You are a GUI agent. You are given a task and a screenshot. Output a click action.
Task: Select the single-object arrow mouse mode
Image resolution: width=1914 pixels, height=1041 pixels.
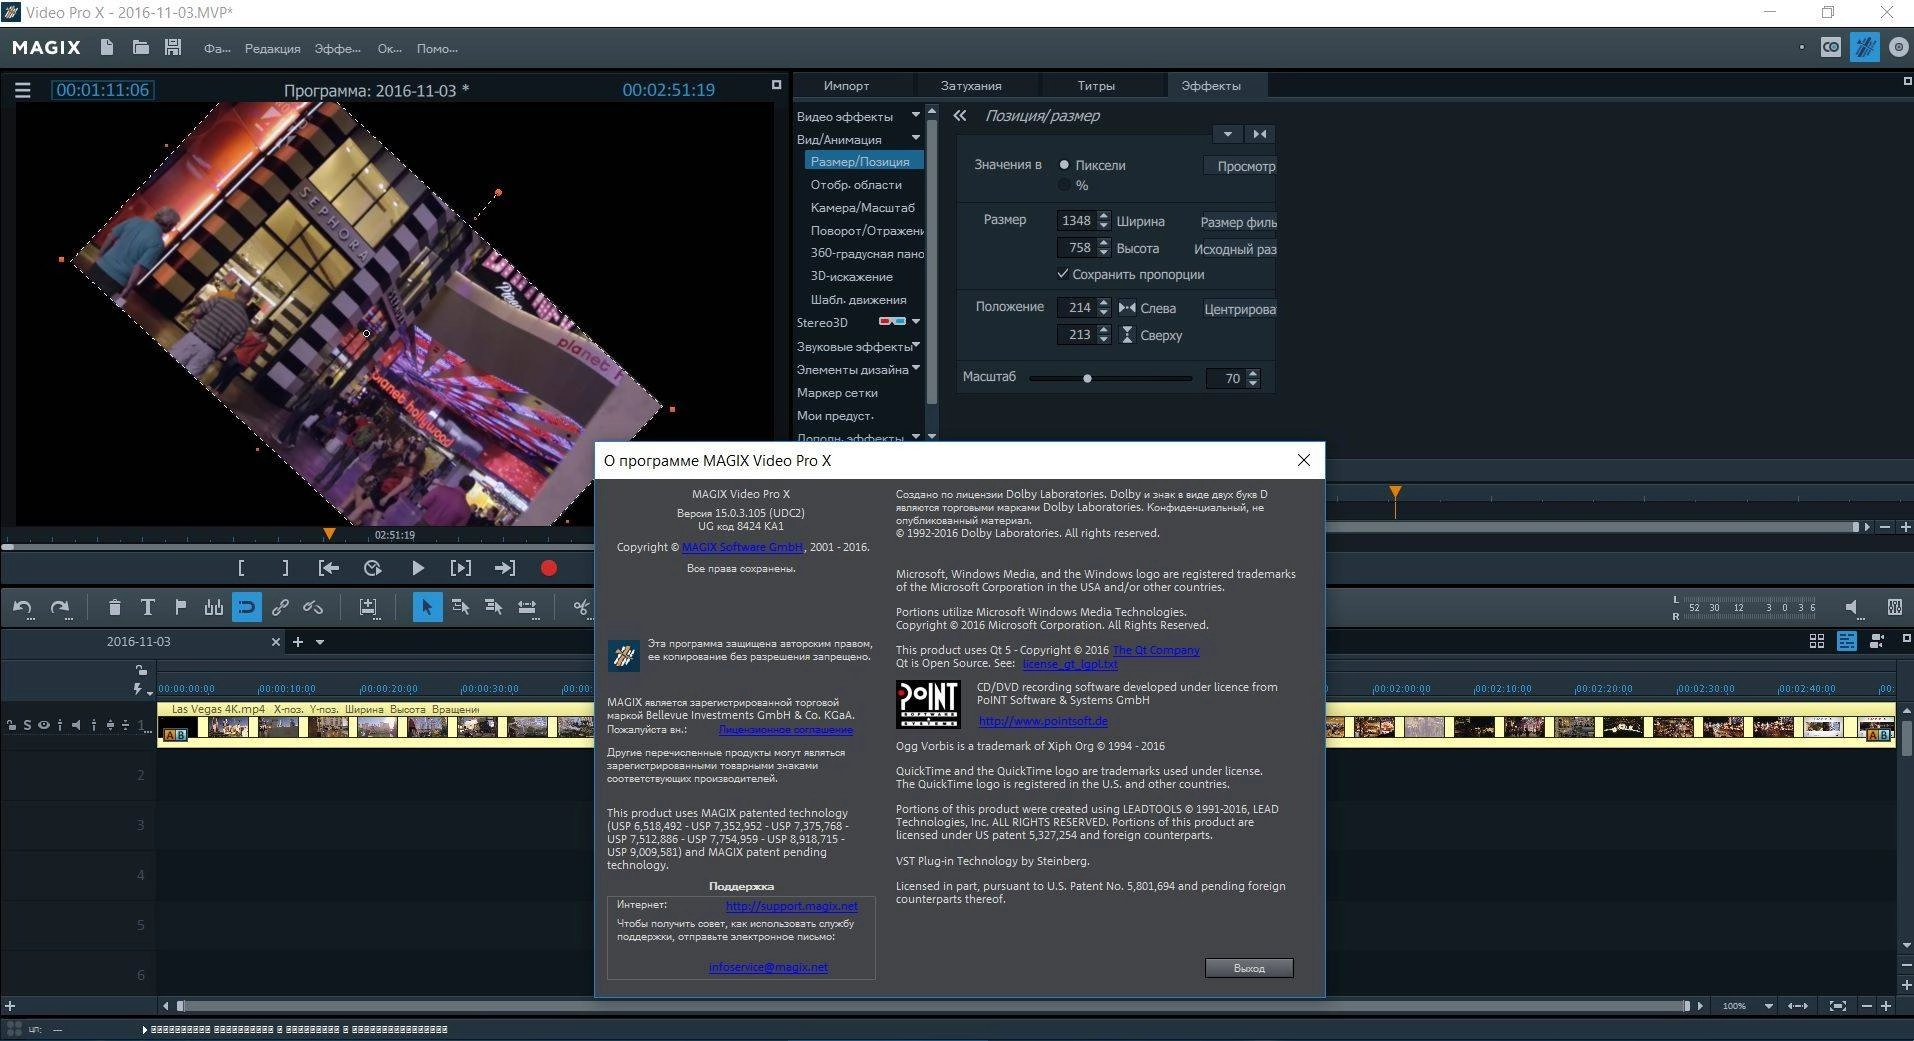point(427,607)
